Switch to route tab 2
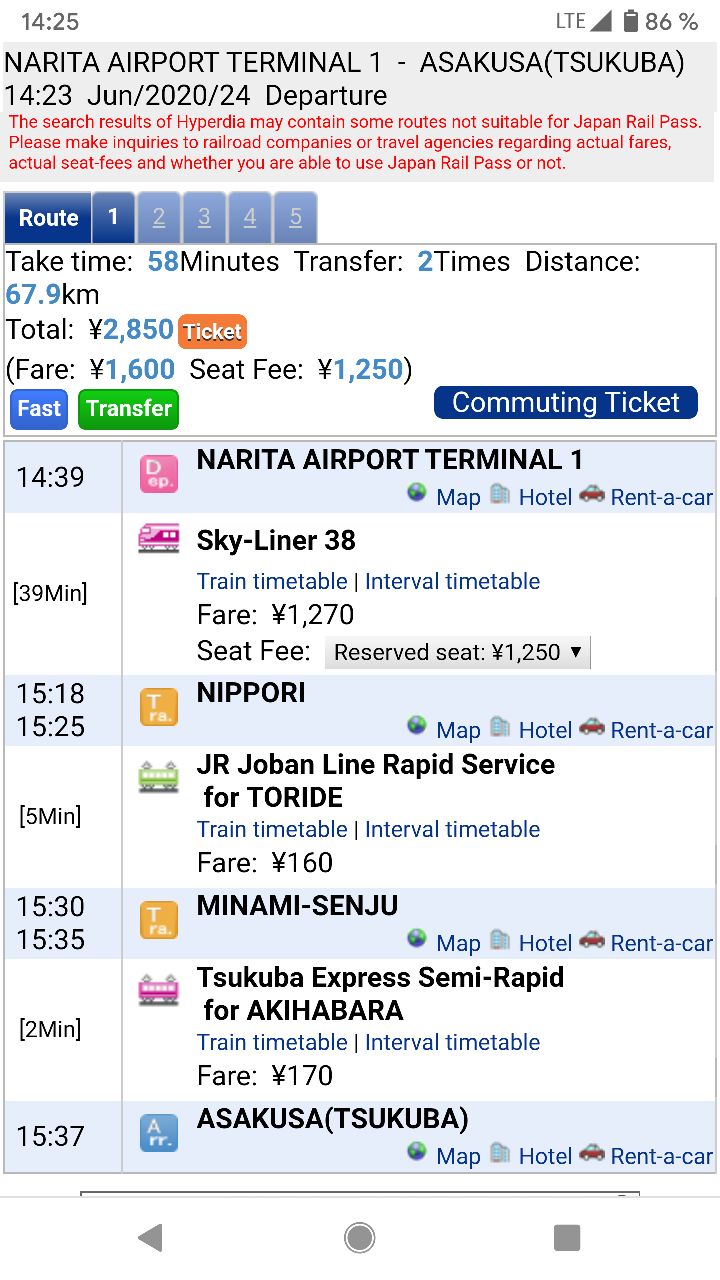 click(159, 217)
